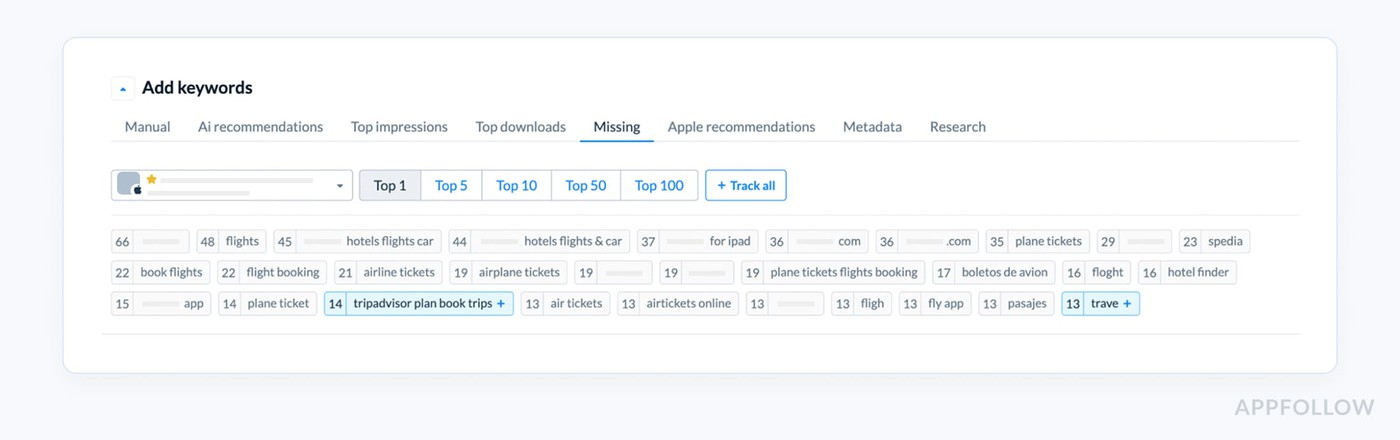Add the 'tripadvisor plan book trips' plus icon
The height and width of the screenshot is (440, 1400).
[501, 303]
